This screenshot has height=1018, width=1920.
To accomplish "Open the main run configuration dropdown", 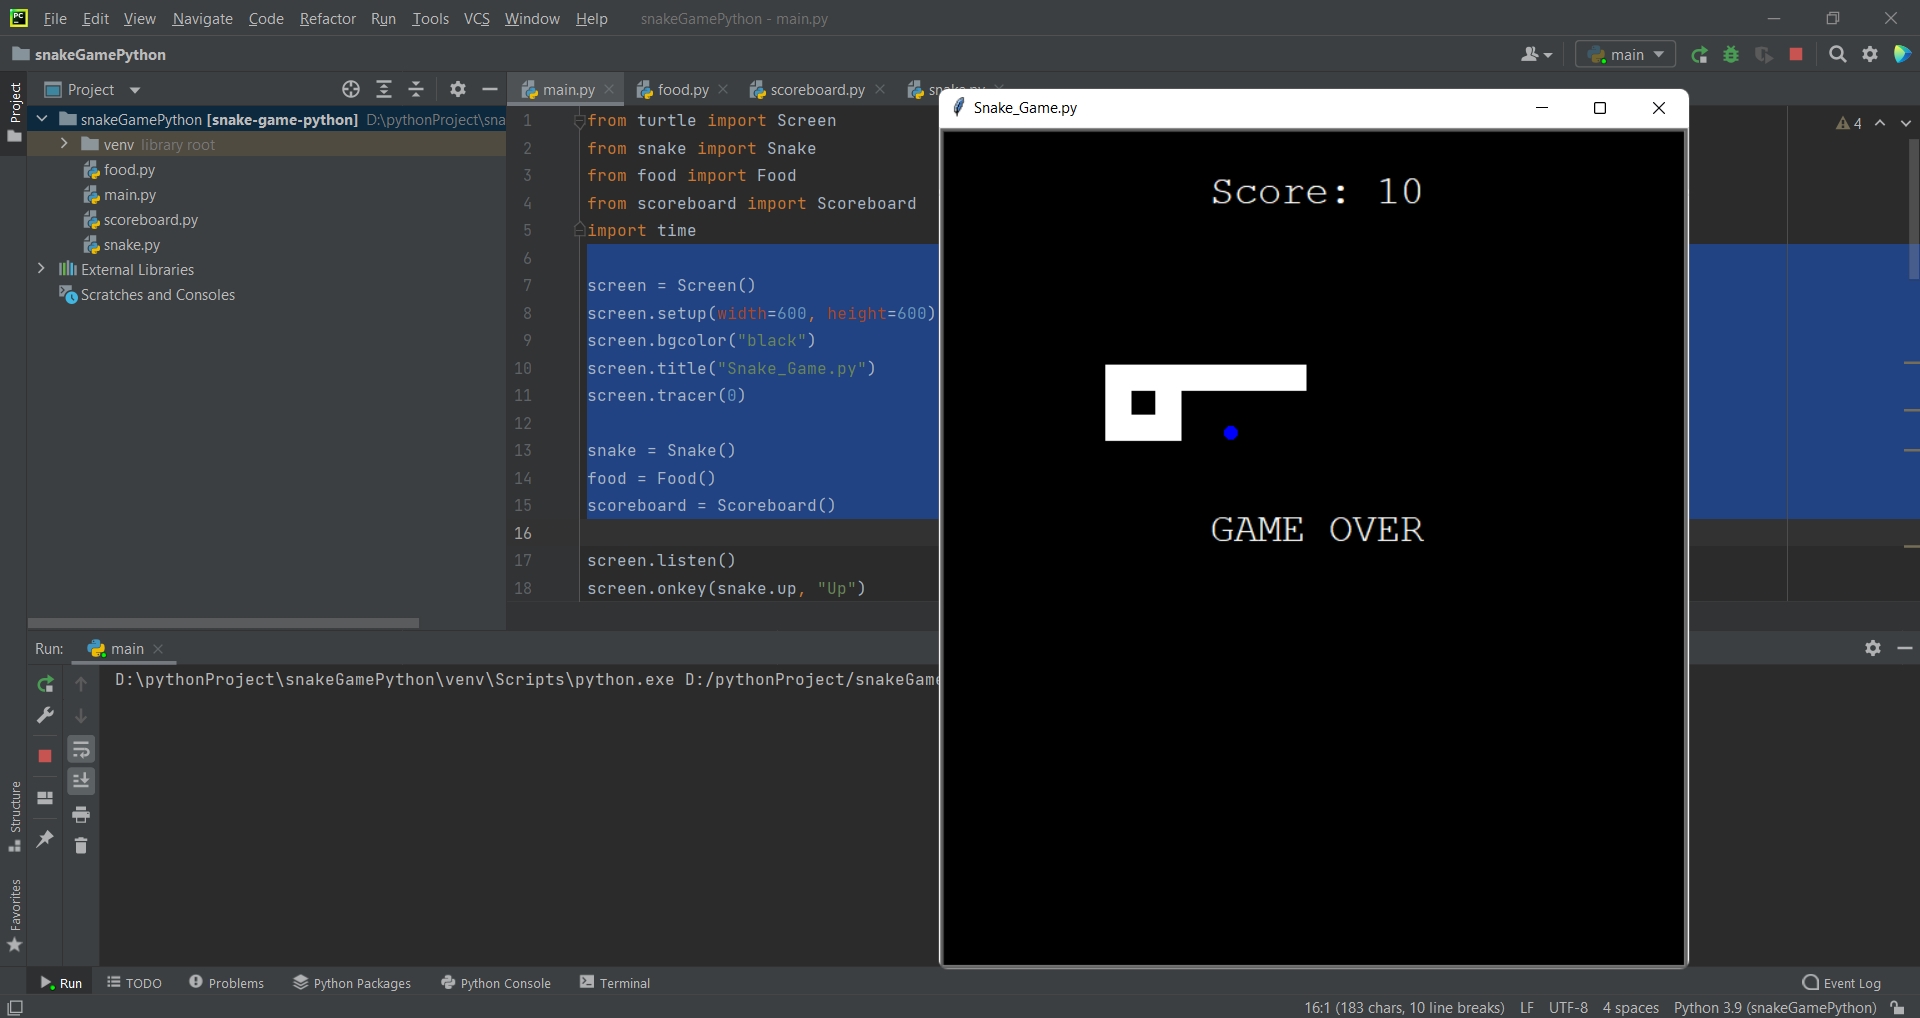I will [x=1626, y=55].
